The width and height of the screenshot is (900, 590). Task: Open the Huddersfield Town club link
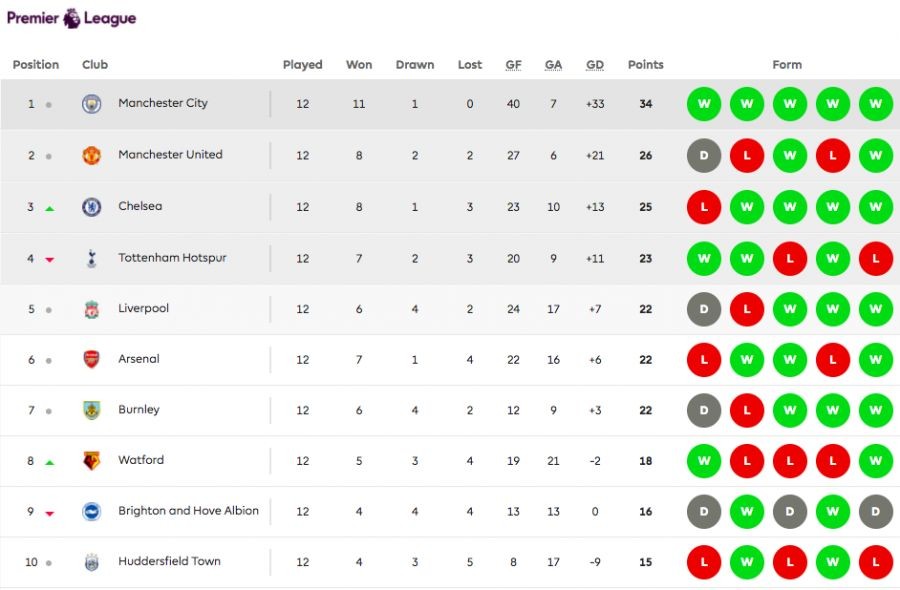169,561
